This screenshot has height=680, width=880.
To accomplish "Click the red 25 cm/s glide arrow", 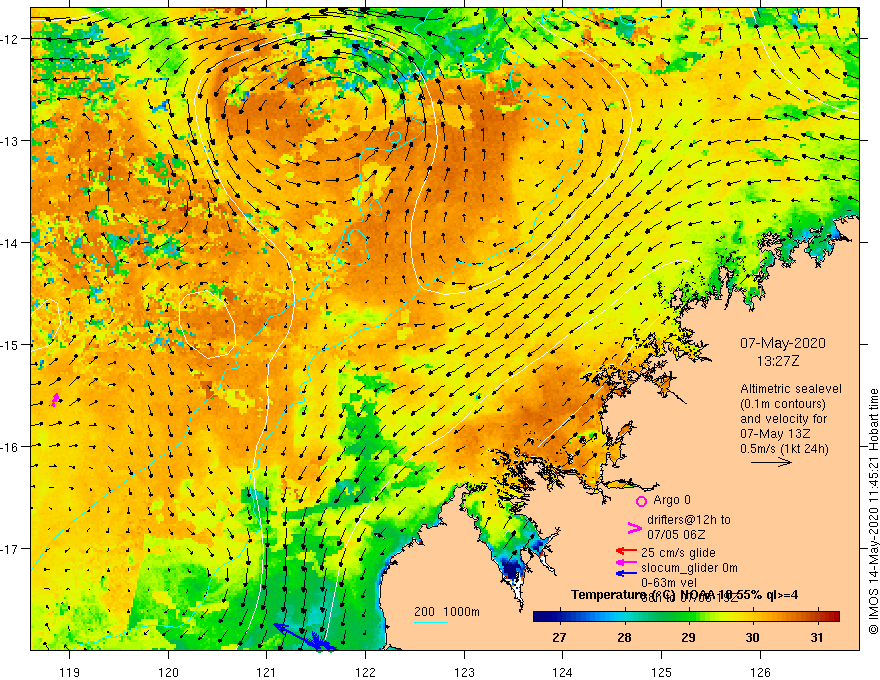I will [x=626, y=551].
